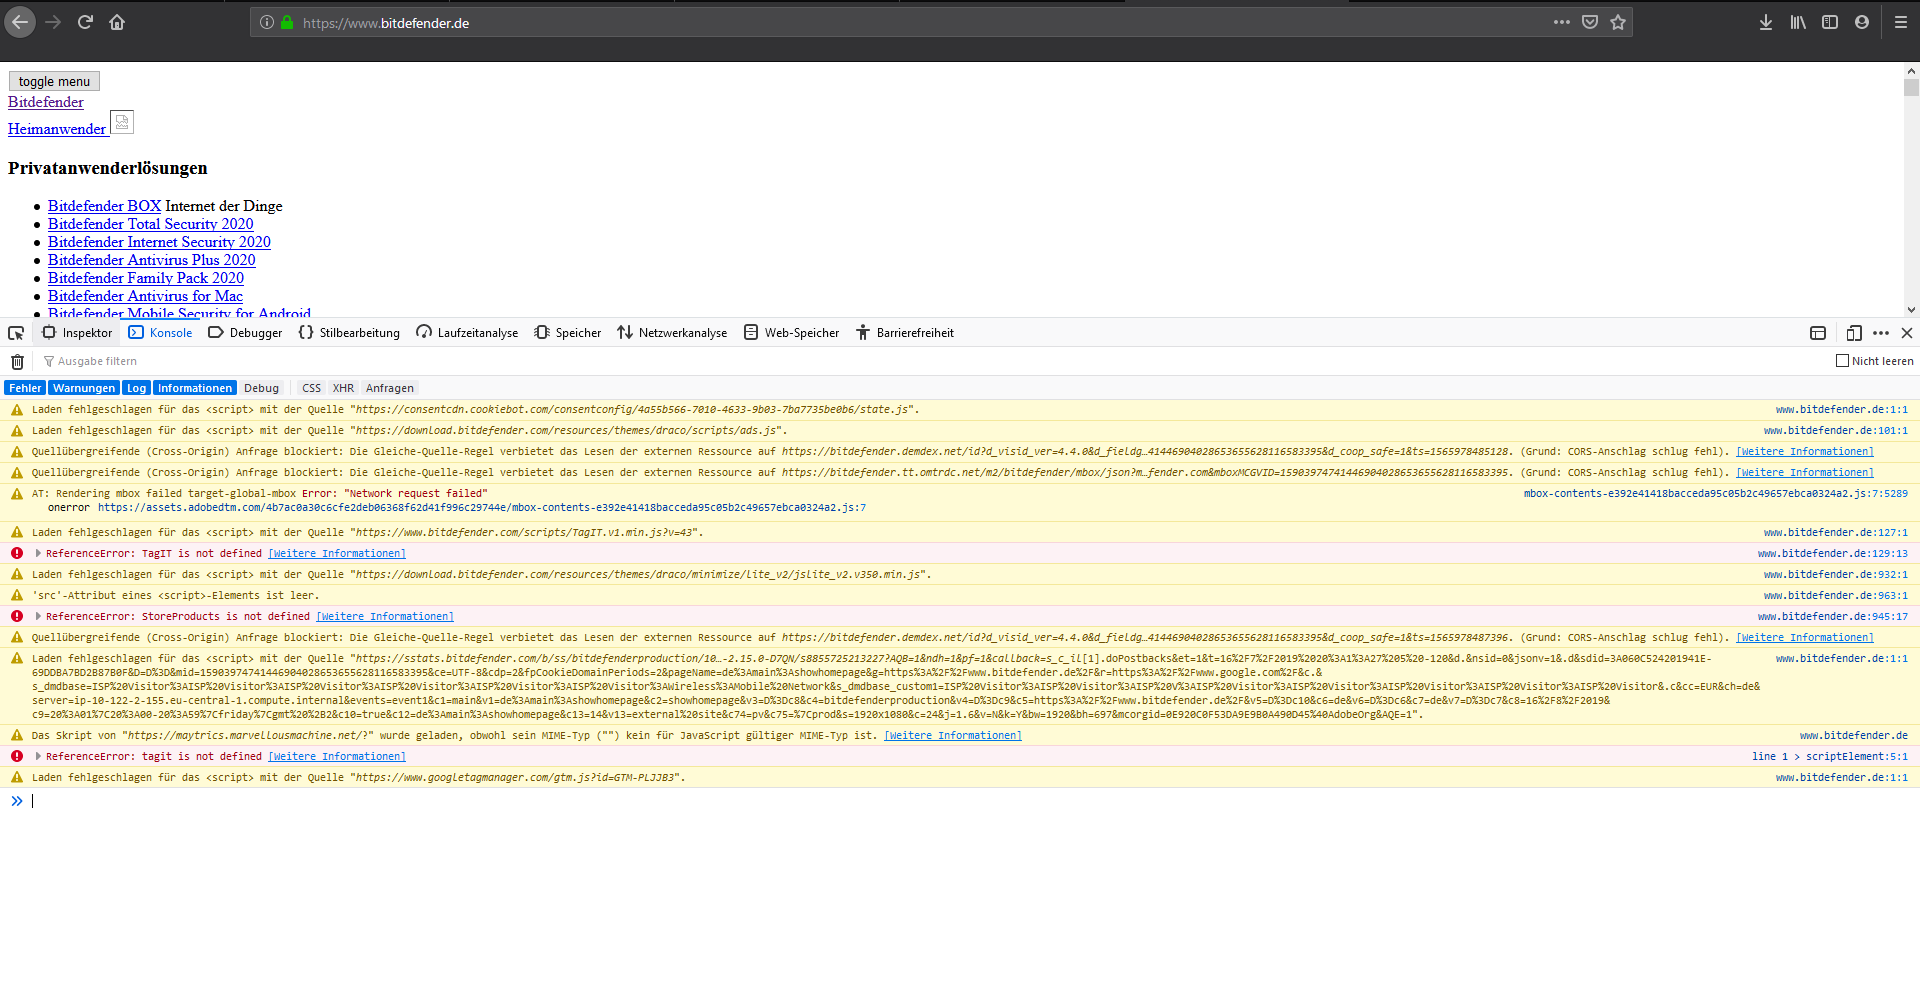The width and height of the screenshot is (1920, 1007).
Task: Open Weitere Informationen for StoreProducts error
Action: pos(385,616)
